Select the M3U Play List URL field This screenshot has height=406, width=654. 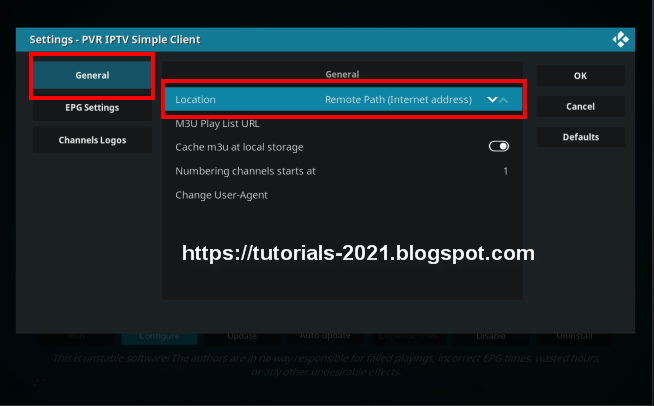(343, 124)
